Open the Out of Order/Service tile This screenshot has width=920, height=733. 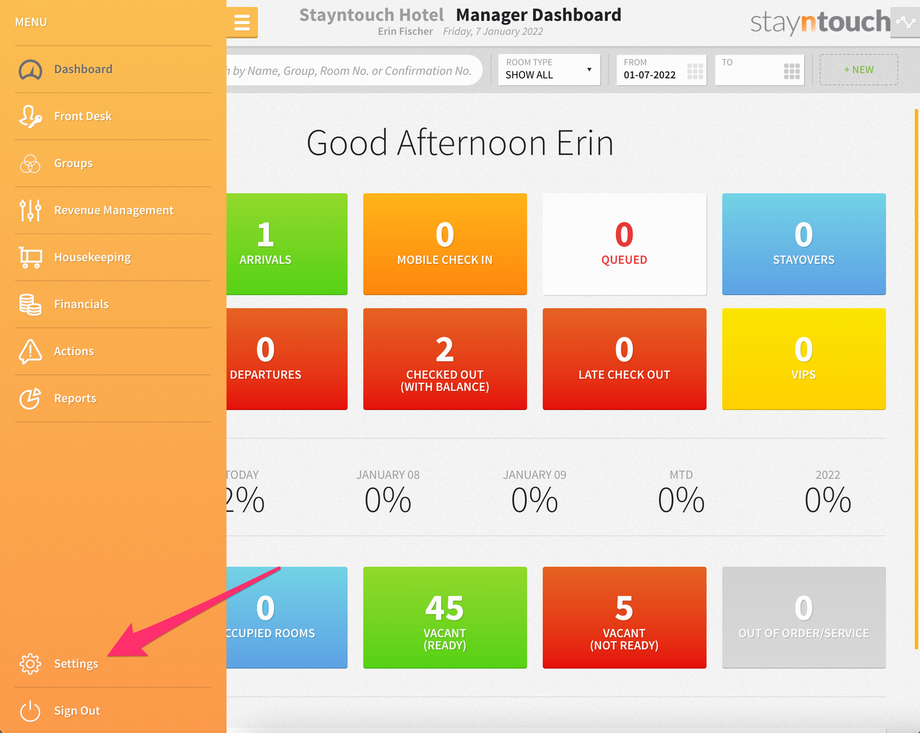[804, 617]
